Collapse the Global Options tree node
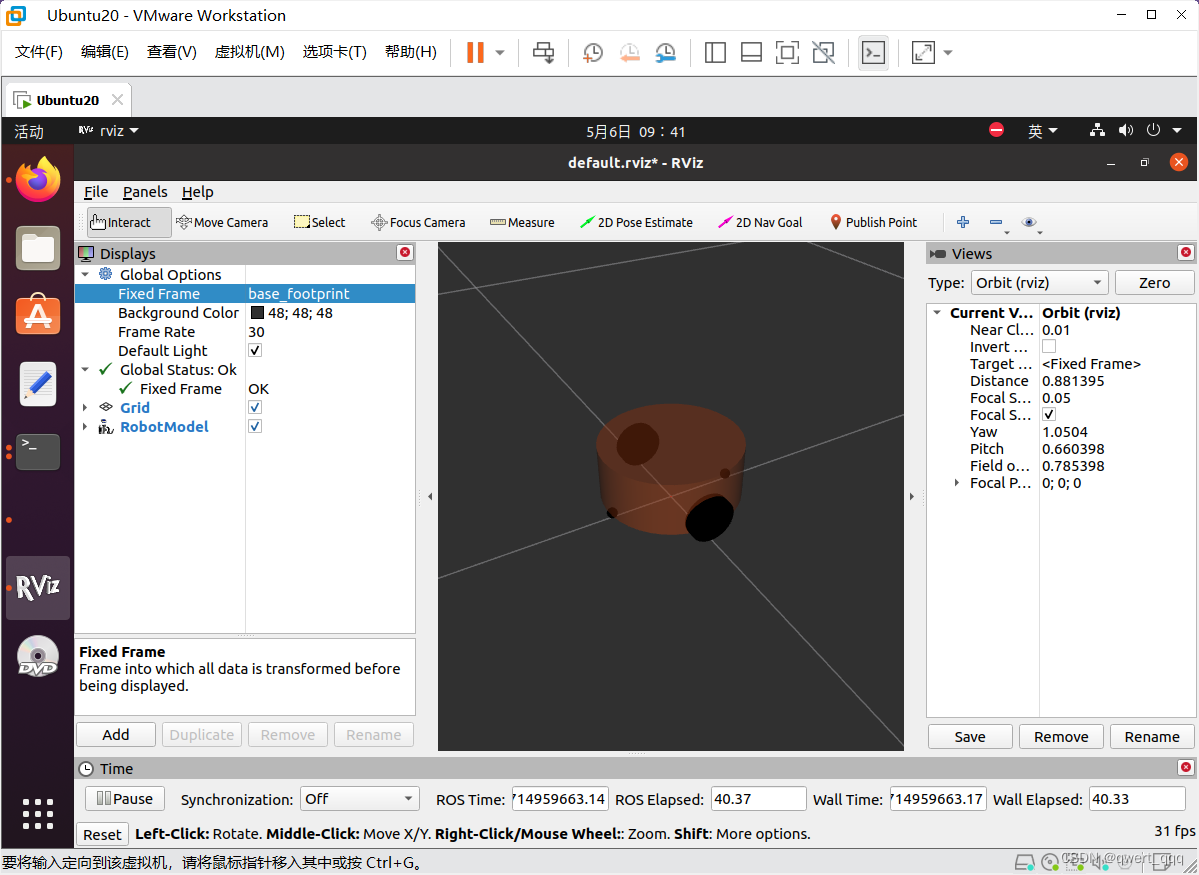 tap(85, 275)
